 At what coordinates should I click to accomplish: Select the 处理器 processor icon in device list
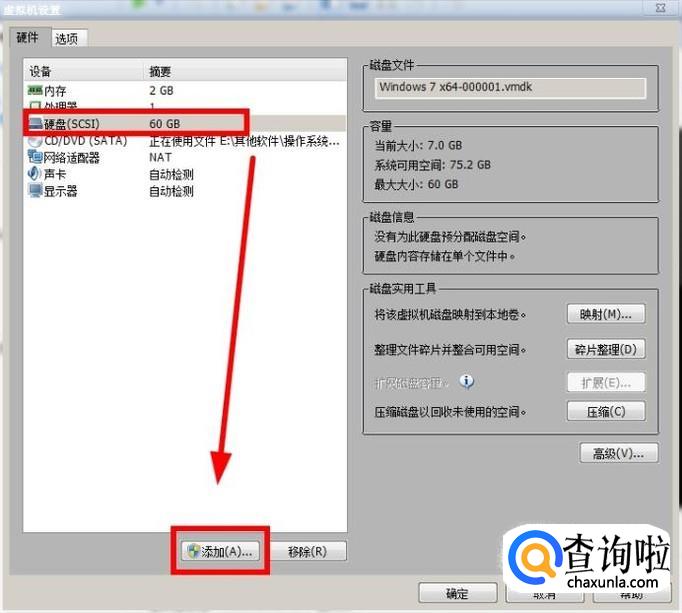[x=36, y=106]
